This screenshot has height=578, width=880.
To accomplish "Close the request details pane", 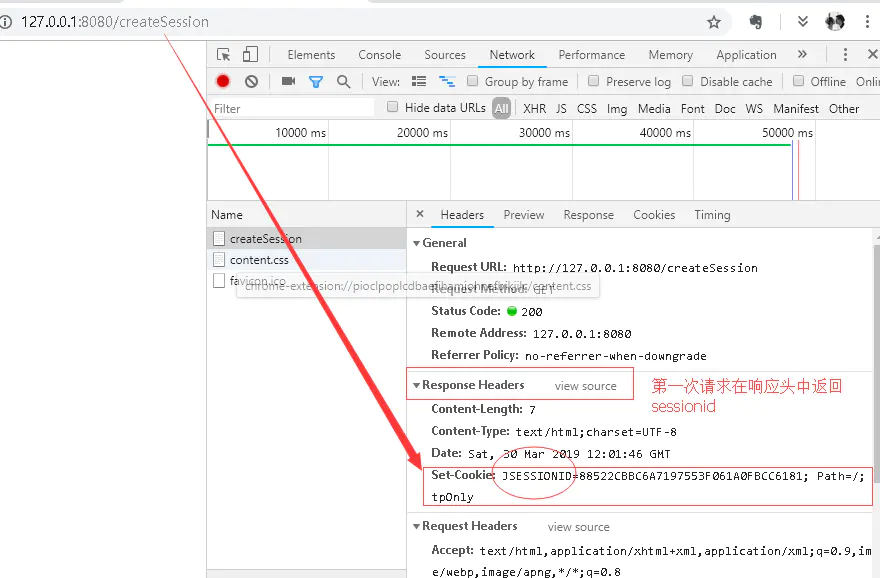I will tap(420, 214).
